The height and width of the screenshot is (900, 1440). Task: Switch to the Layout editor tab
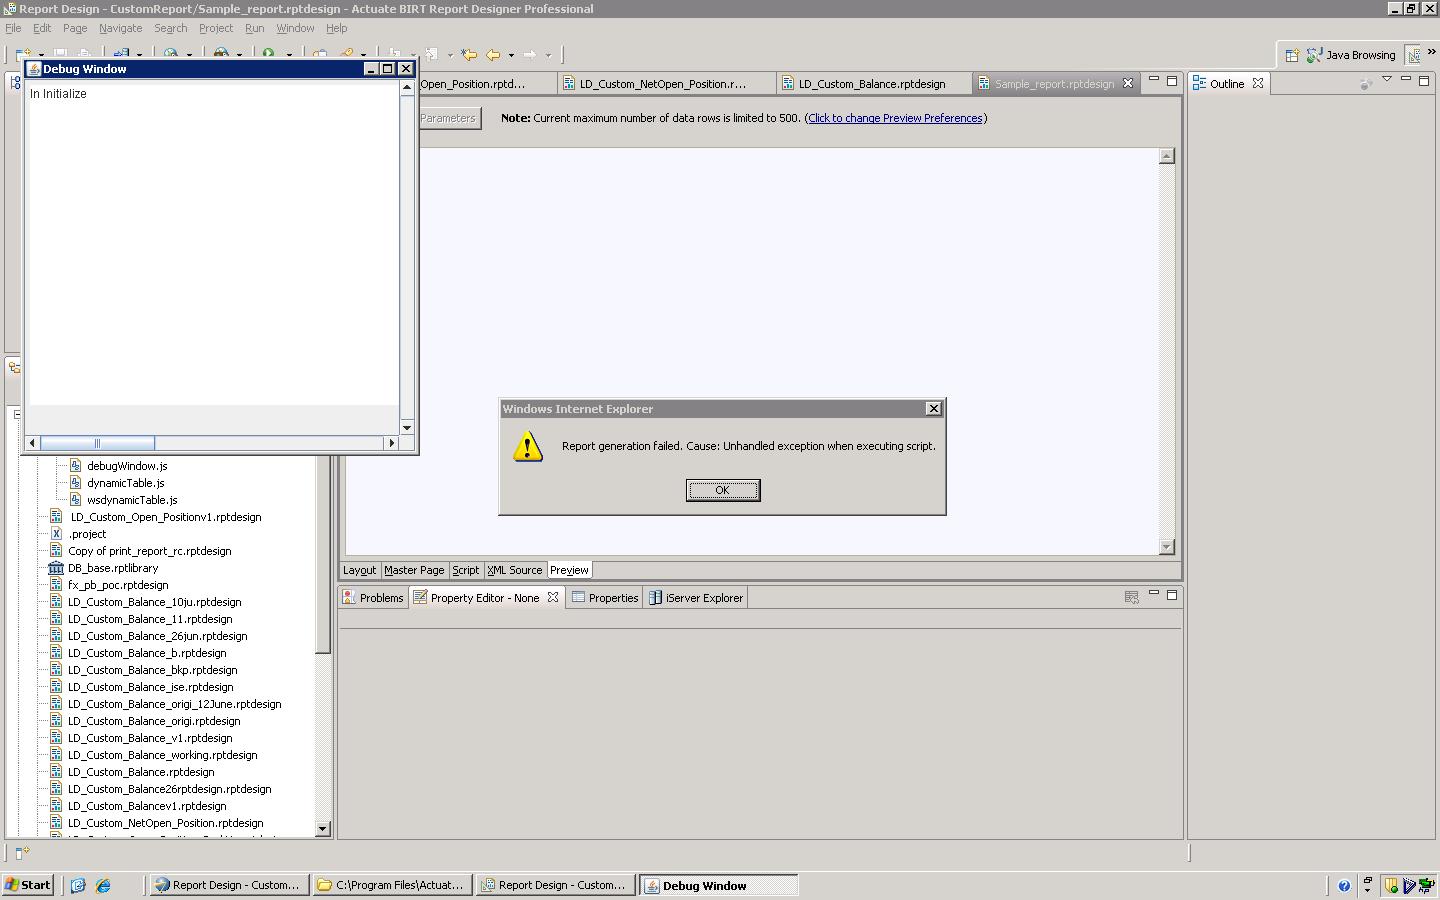click(x=359, y=570)
